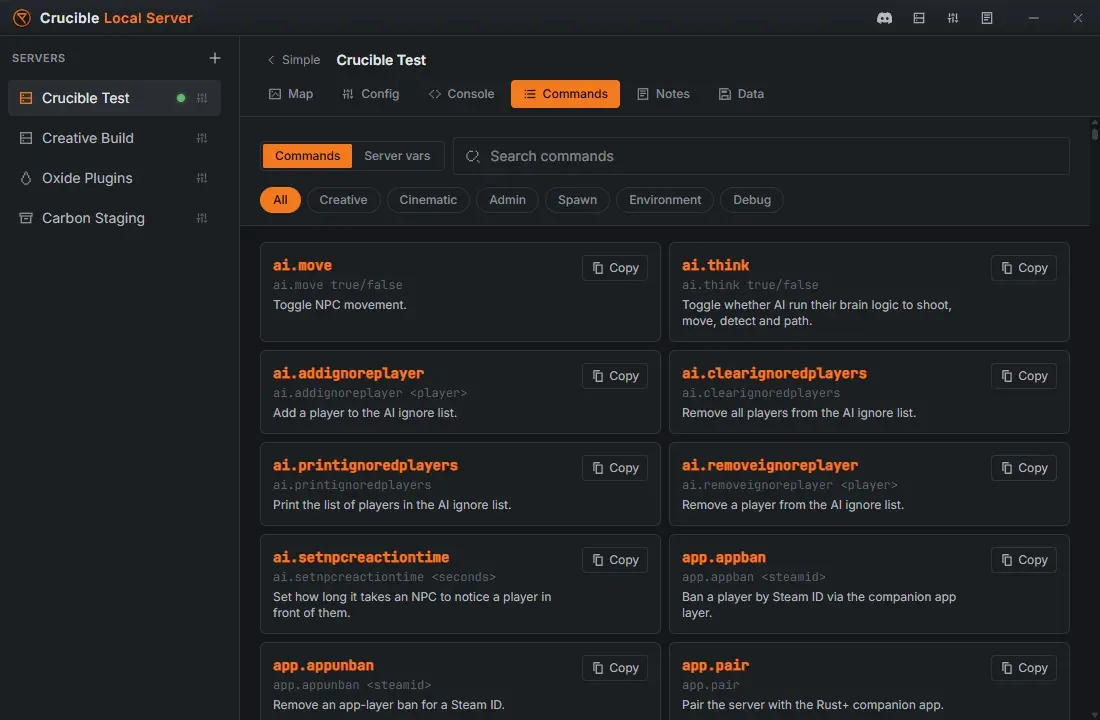Select Crucible Test in server list
Viewport: 1100px width, 720px height.
click(x=114, y=98)
